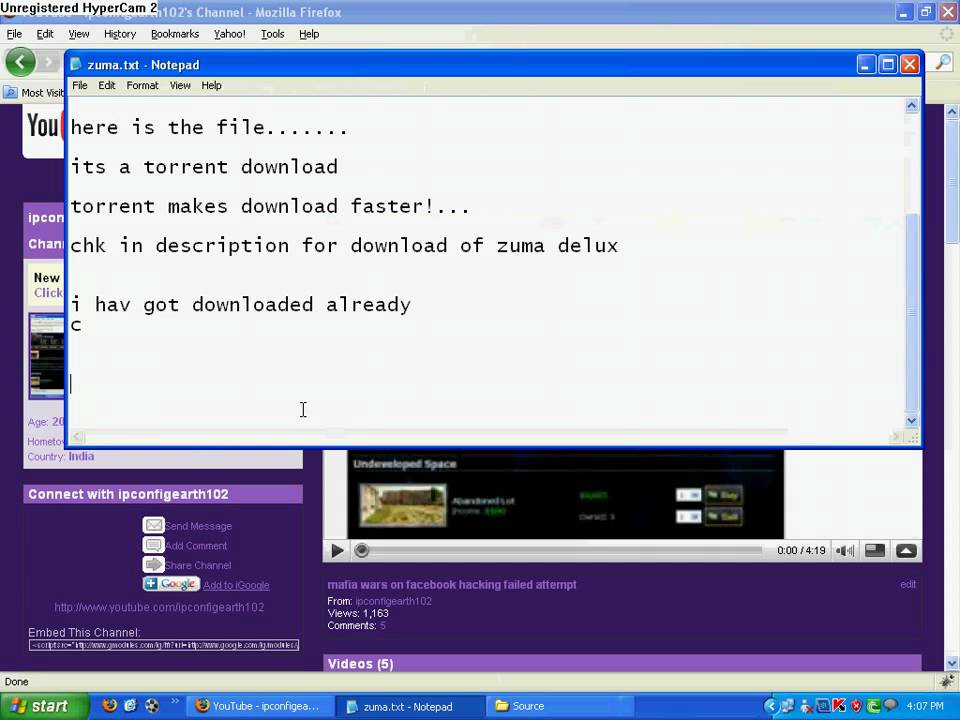
Task: Click the ipconfigearth102 From link
Action: (x=394, y=601)
